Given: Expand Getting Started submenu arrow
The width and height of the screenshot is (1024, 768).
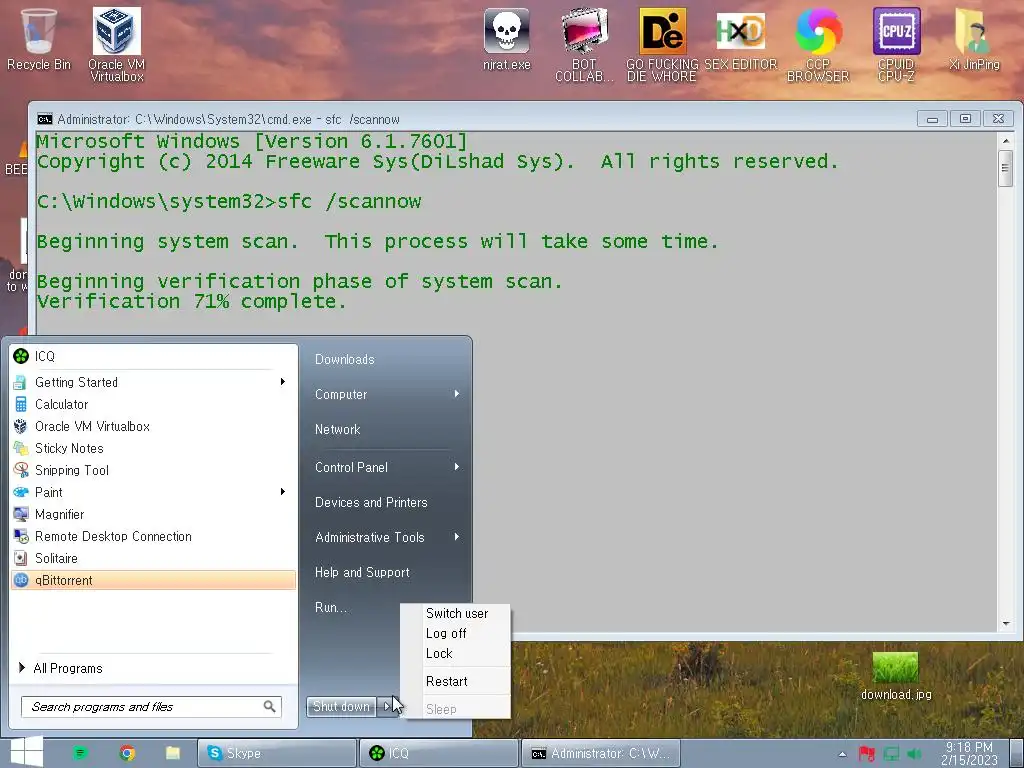Looking at the screenshot, I should coord(283,381).
